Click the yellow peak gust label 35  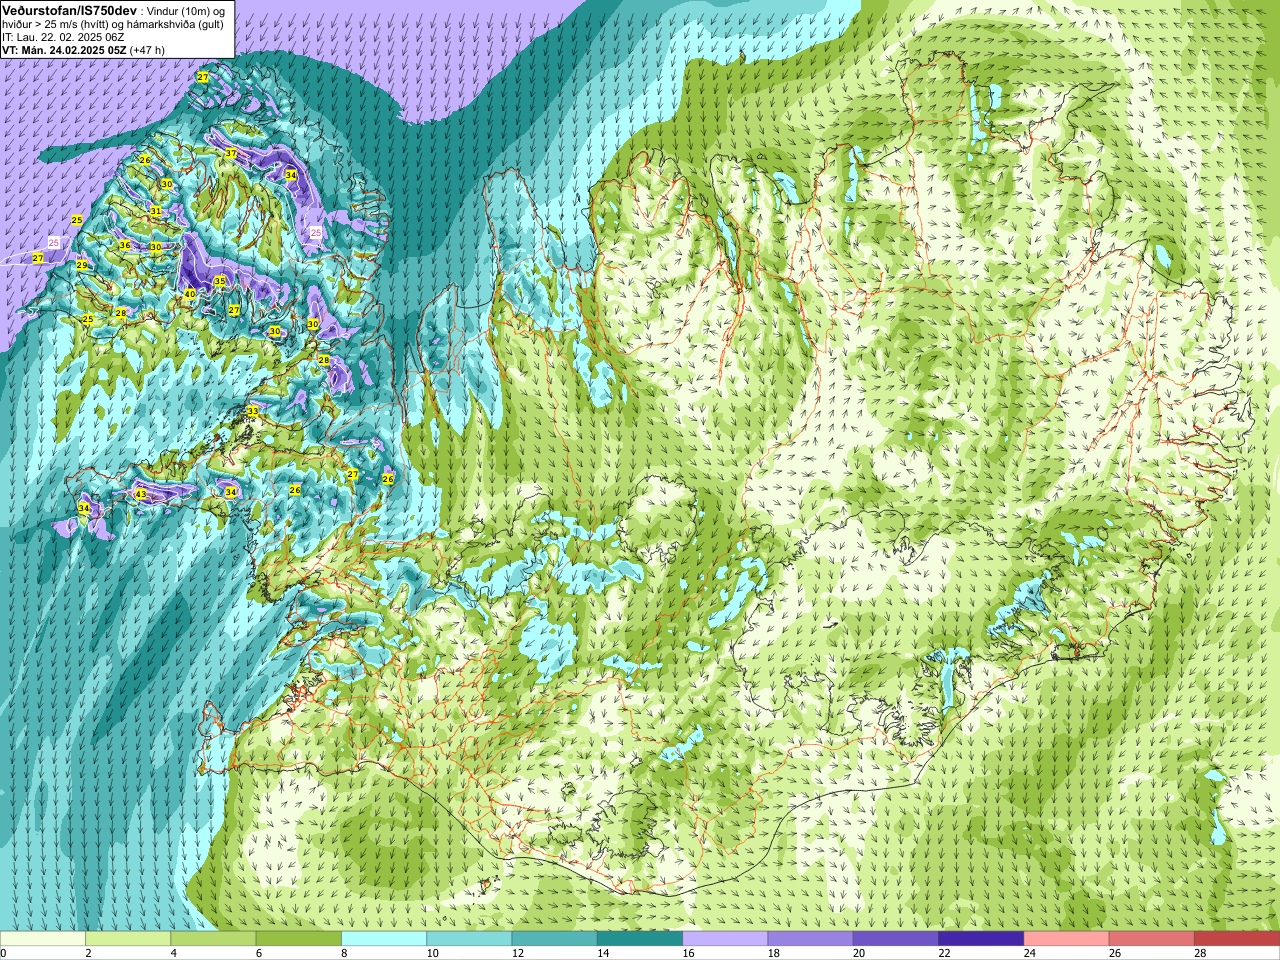pos(220,281)
